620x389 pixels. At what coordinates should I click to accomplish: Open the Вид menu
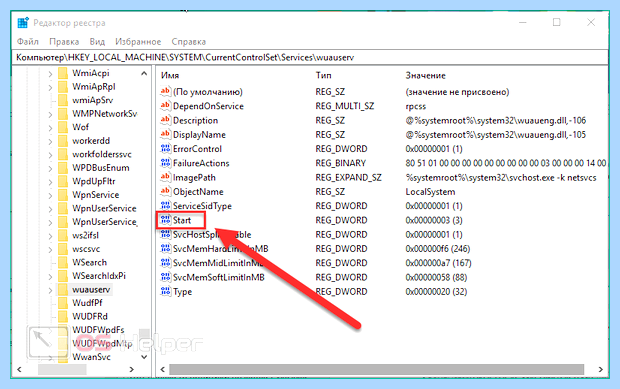tap(97, 42)
